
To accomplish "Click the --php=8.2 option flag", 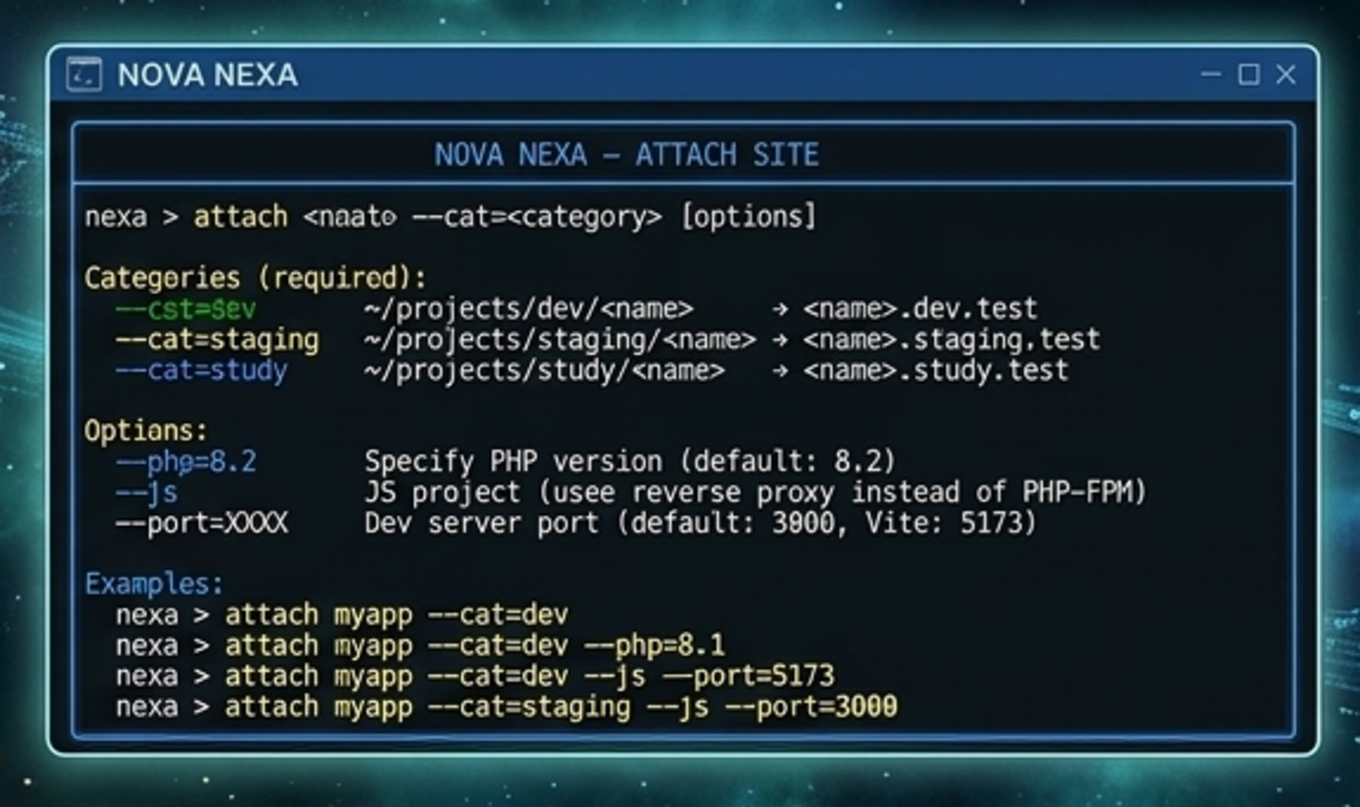I will [186, 462].
